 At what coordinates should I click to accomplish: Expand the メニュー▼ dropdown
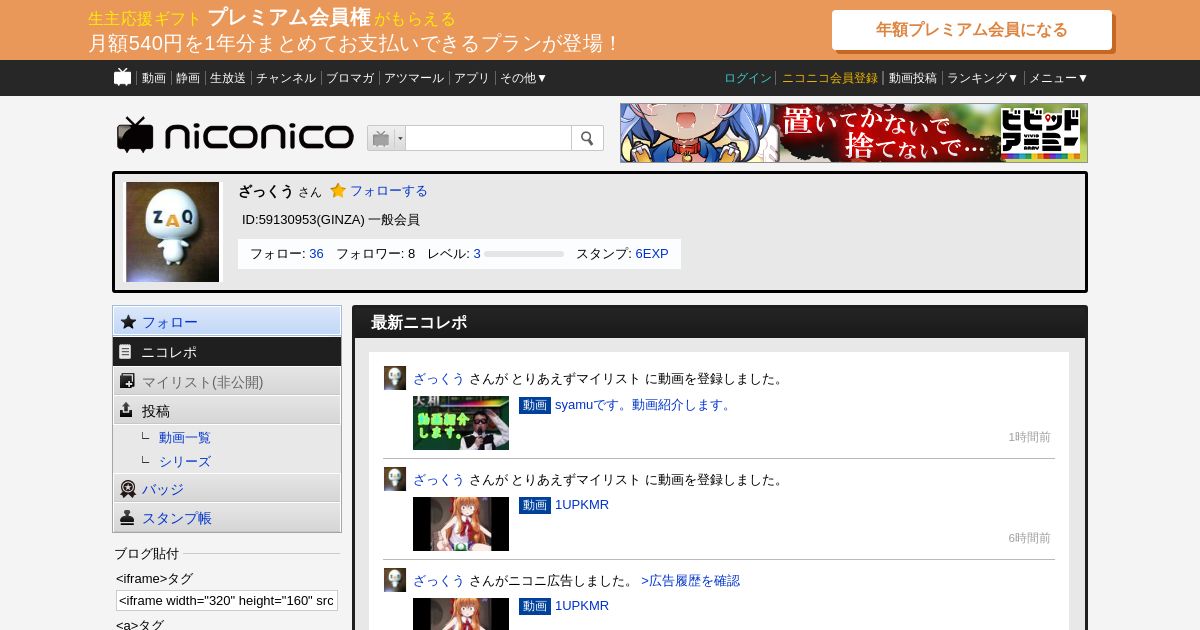pos(1059,78)
